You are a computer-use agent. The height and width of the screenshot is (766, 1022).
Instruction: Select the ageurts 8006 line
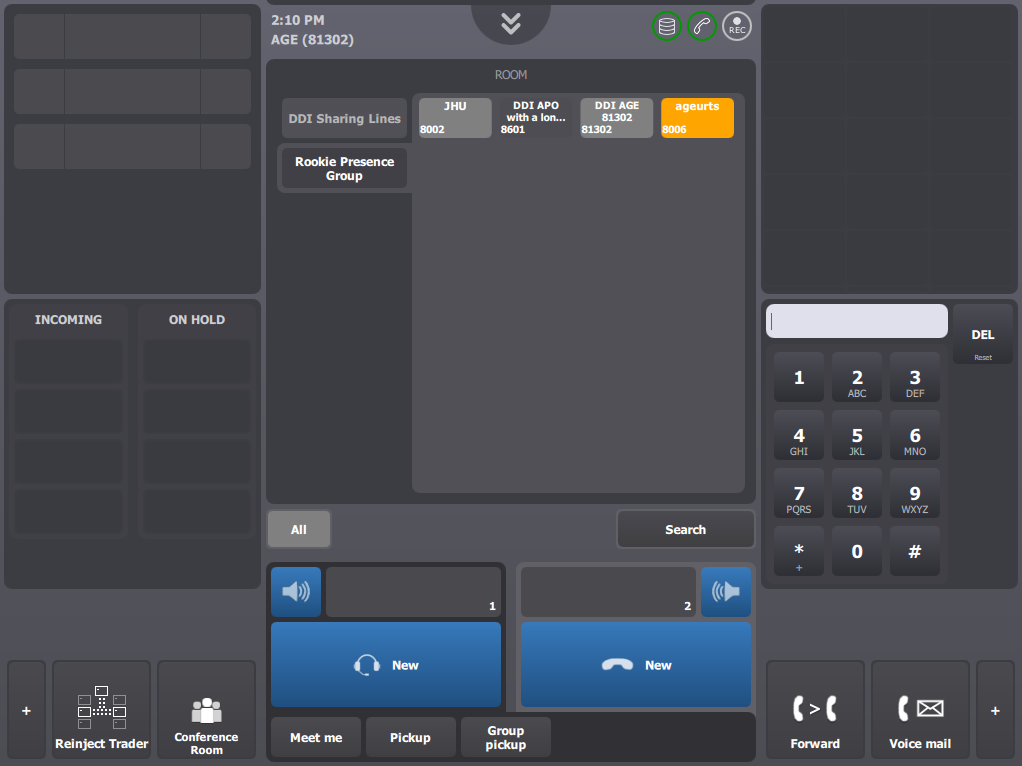tap(697, 118)
